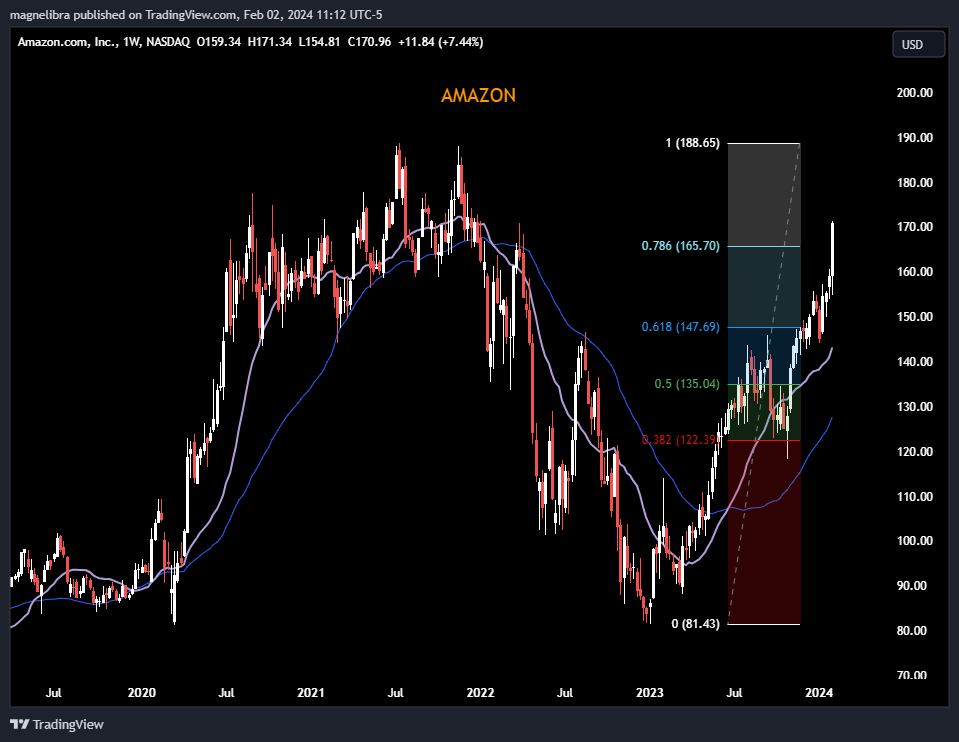The height and width of the screenshot is (742, 959).
Task: Click the grey Fibonacci zone above 0.786
Action: point(764,195)
